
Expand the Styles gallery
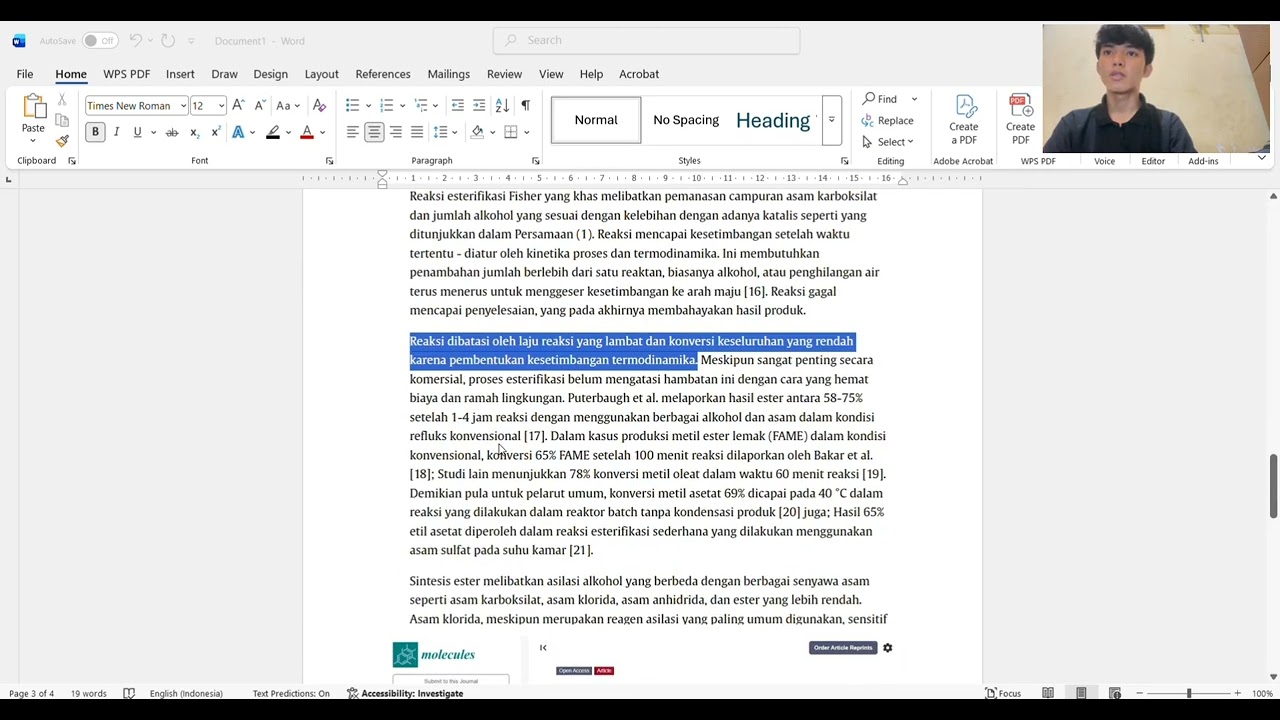pyautogui.click(x=831, y=120)
